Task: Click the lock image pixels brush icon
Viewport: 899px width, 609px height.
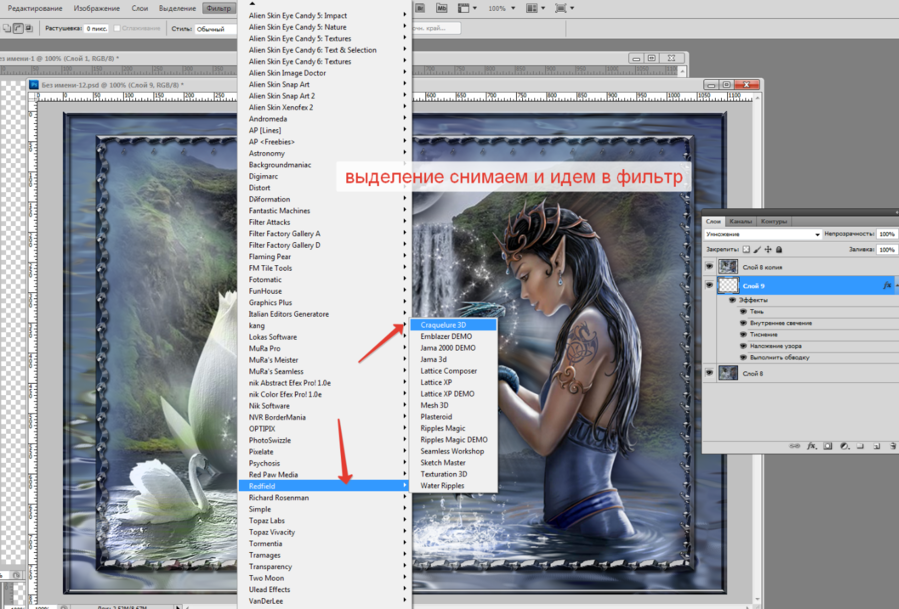Action: coord(757,249)
